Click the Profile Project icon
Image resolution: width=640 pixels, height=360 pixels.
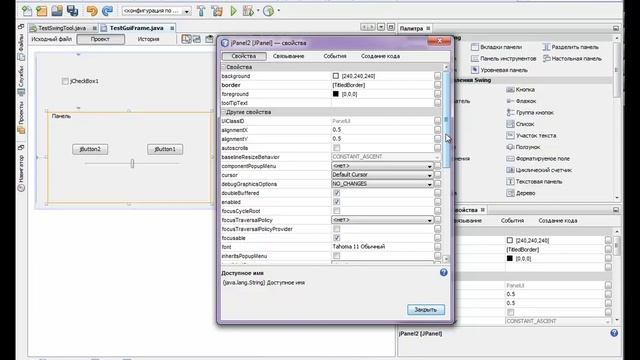[269, 11]
